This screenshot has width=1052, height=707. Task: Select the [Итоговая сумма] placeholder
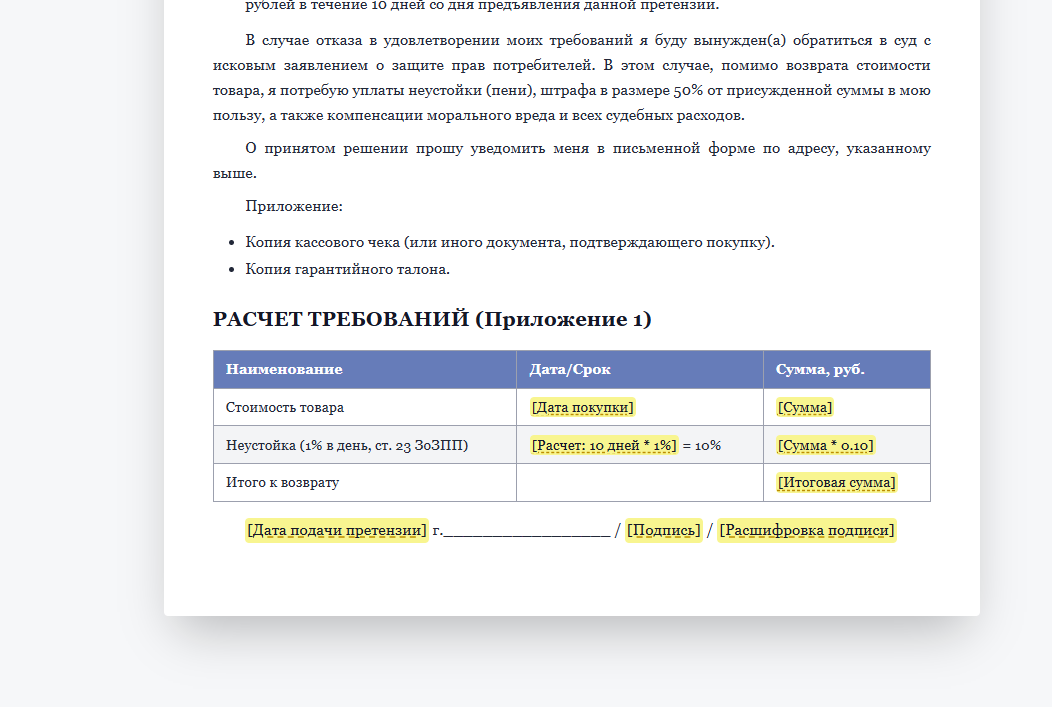[836, 482]
